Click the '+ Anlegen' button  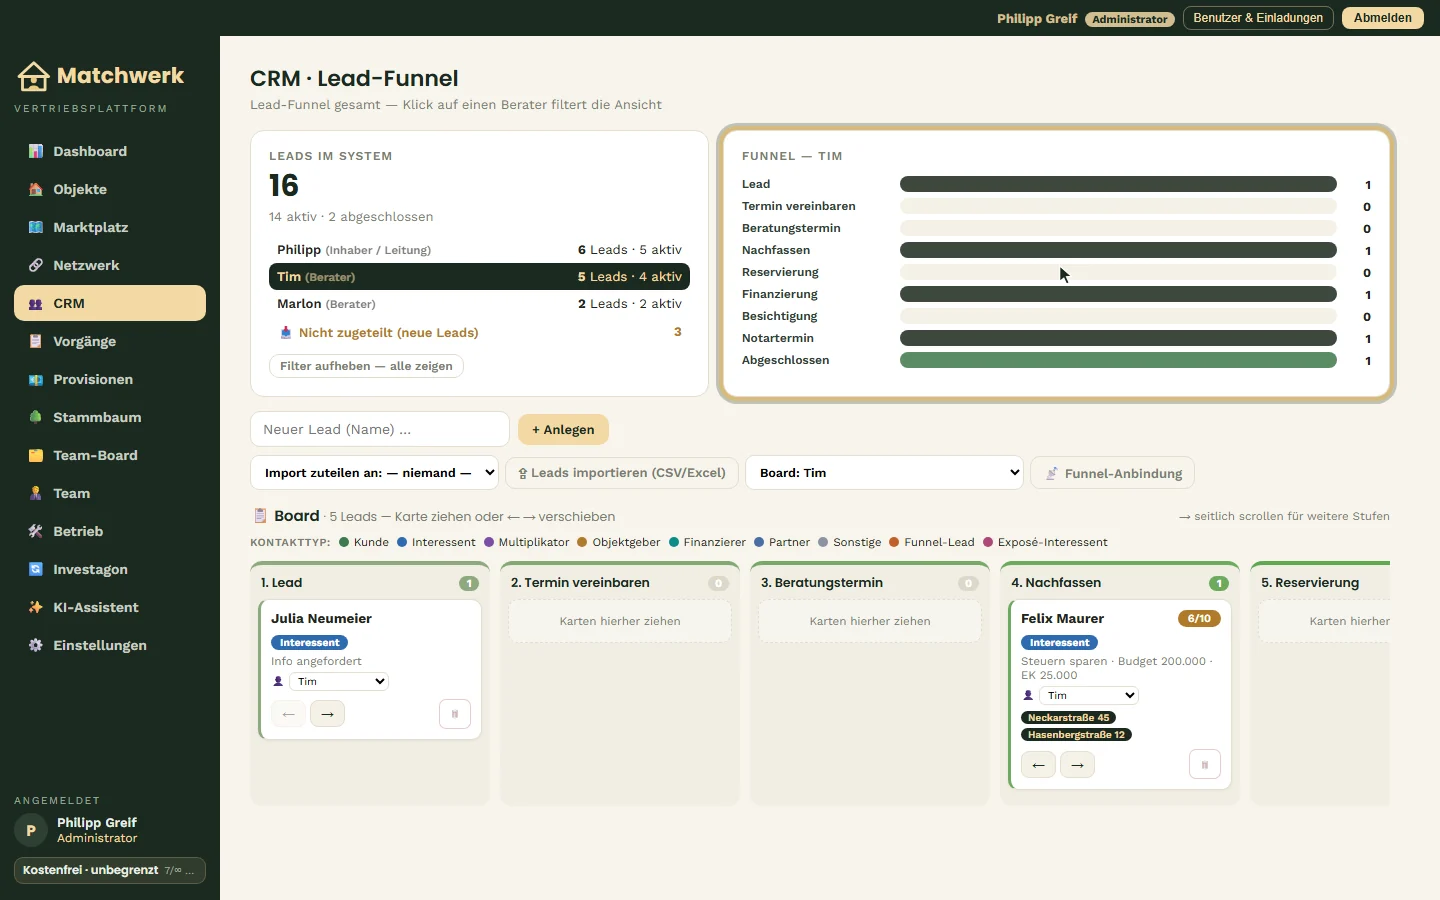coord(563,430)
